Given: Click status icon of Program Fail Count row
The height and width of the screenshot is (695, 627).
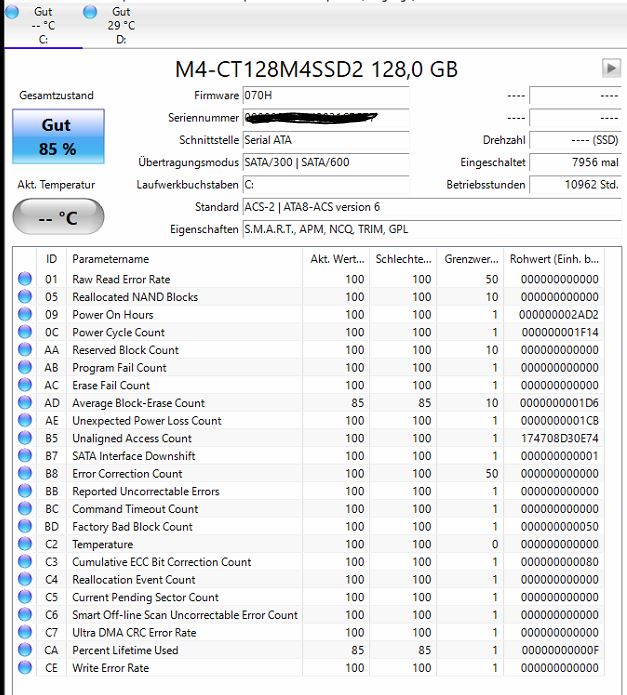Looking at the screenshot, I should point(25,367).
